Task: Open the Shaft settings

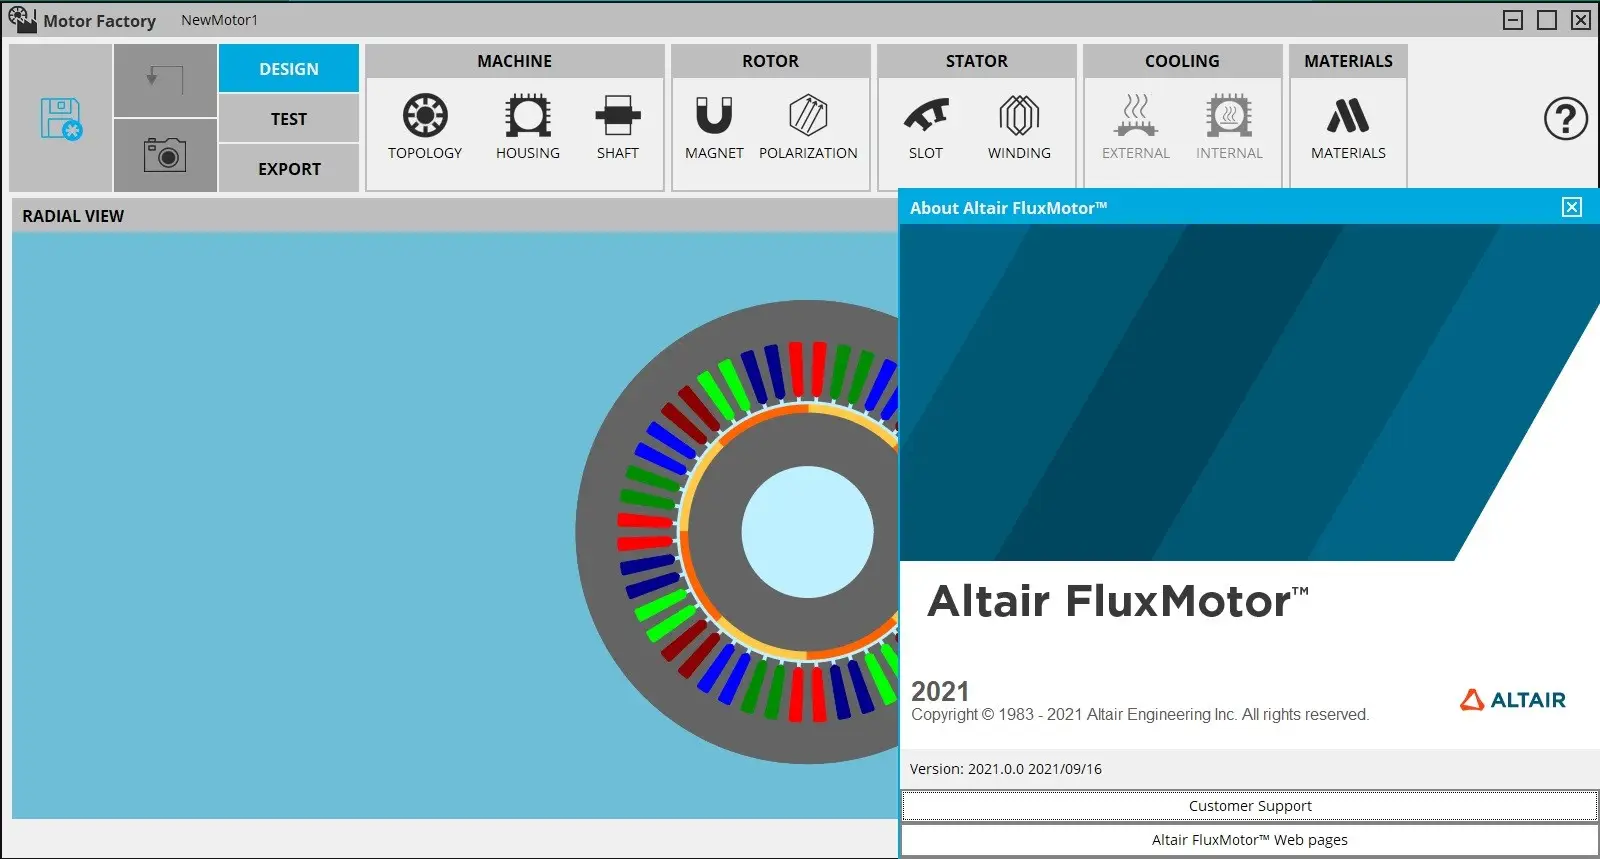Action: 618,127
